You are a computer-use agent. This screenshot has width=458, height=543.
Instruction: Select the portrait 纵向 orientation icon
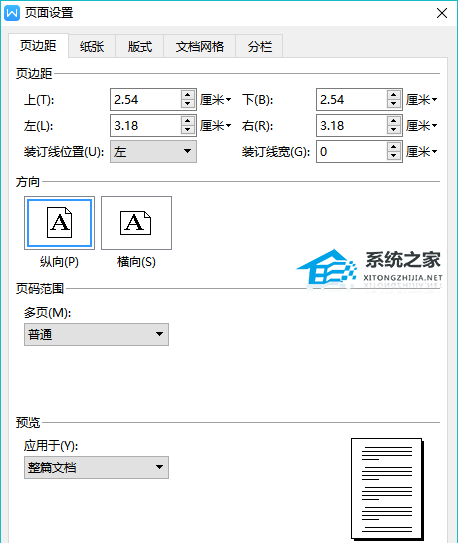coord(59,223)
